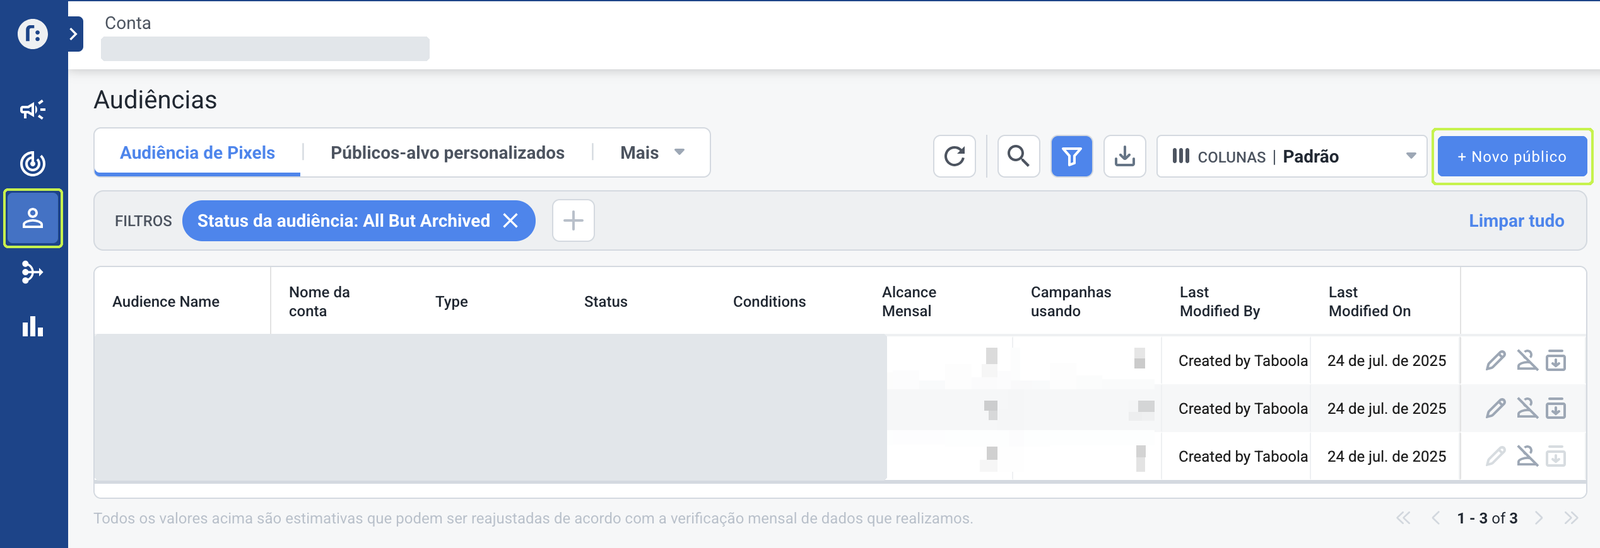Sort by Campanhas usando column header

coord(1071,302)
